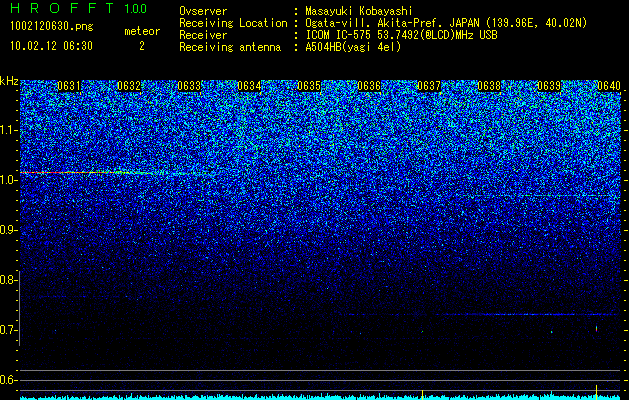Click the 0631 time marker
The image size is (629, 400).
pyautogui.click(x=69, y=86)
